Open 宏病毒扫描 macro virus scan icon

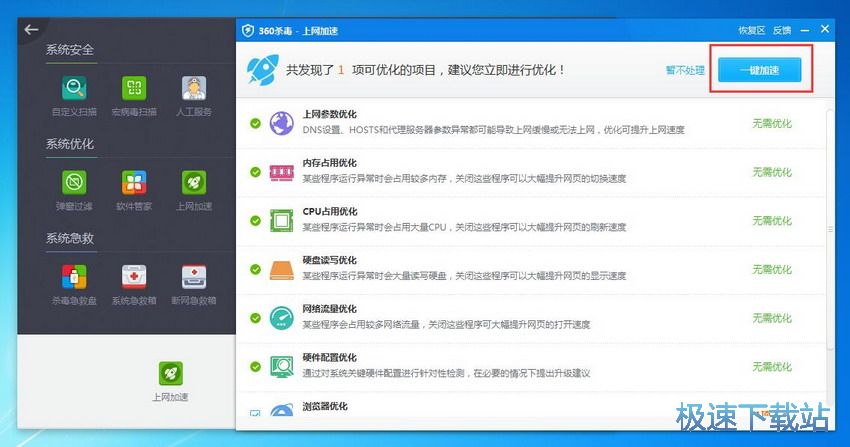coord(134,88)
